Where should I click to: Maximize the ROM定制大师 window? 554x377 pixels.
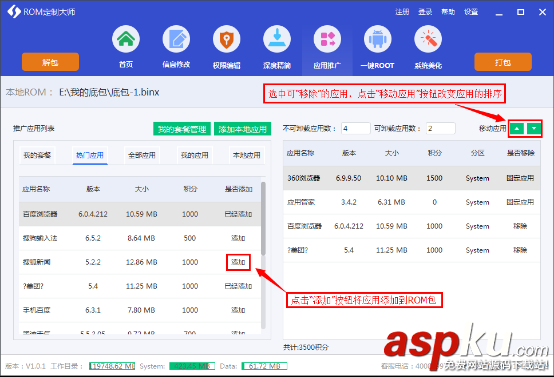point(520,12)
